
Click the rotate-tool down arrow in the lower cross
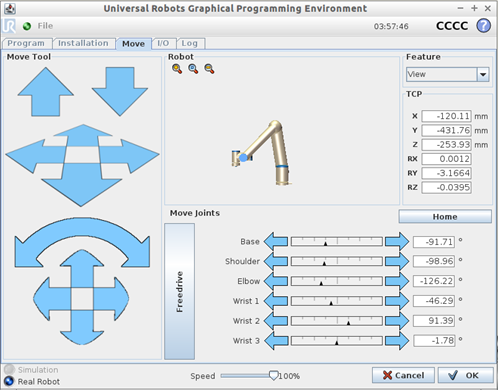(x=82, y=328)
